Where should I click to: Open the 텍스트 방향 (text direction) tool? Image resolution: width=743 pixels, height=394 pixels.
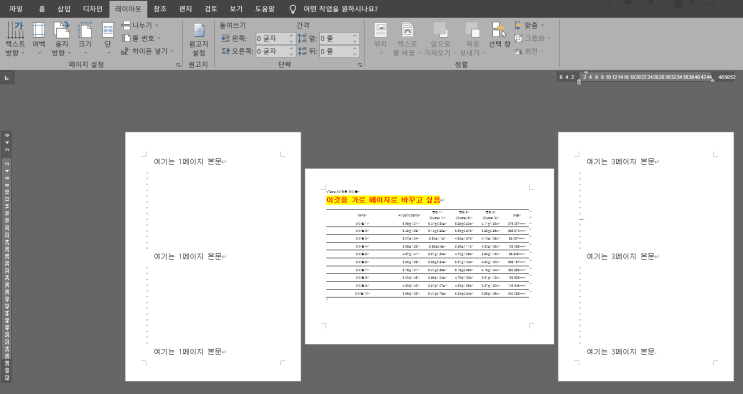pyautogui.click(x=15, y=39)
